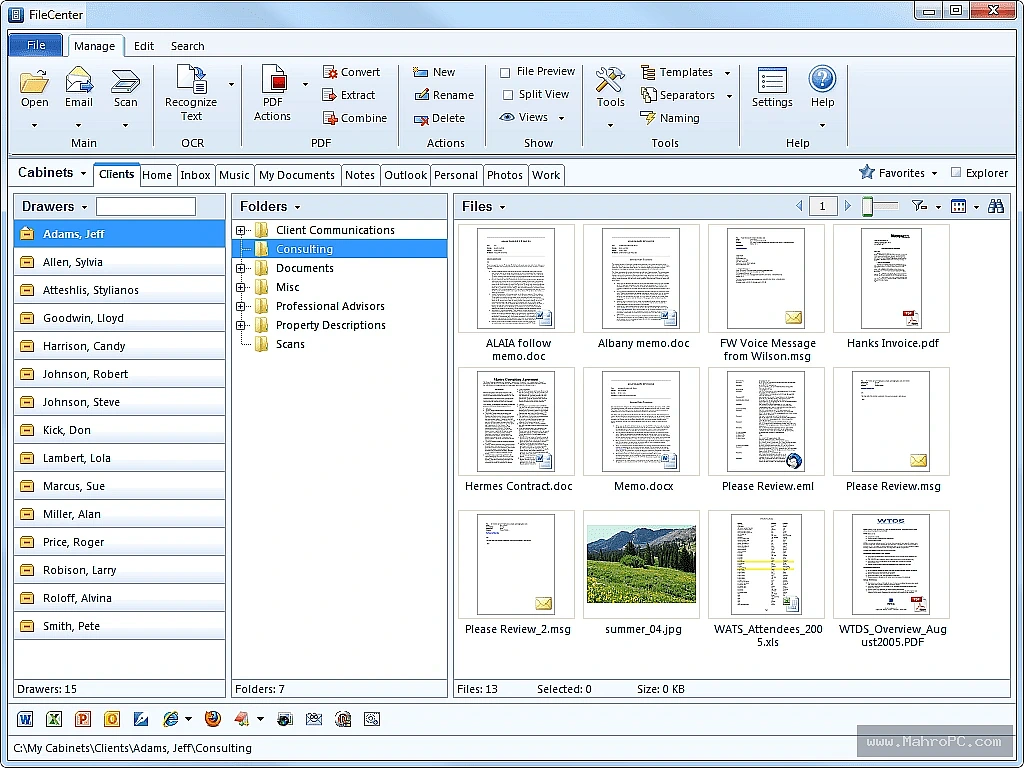The height and width of the screenshot is (768, 1024).
Task: Go to the next page of files
Action: click(848, 206)
